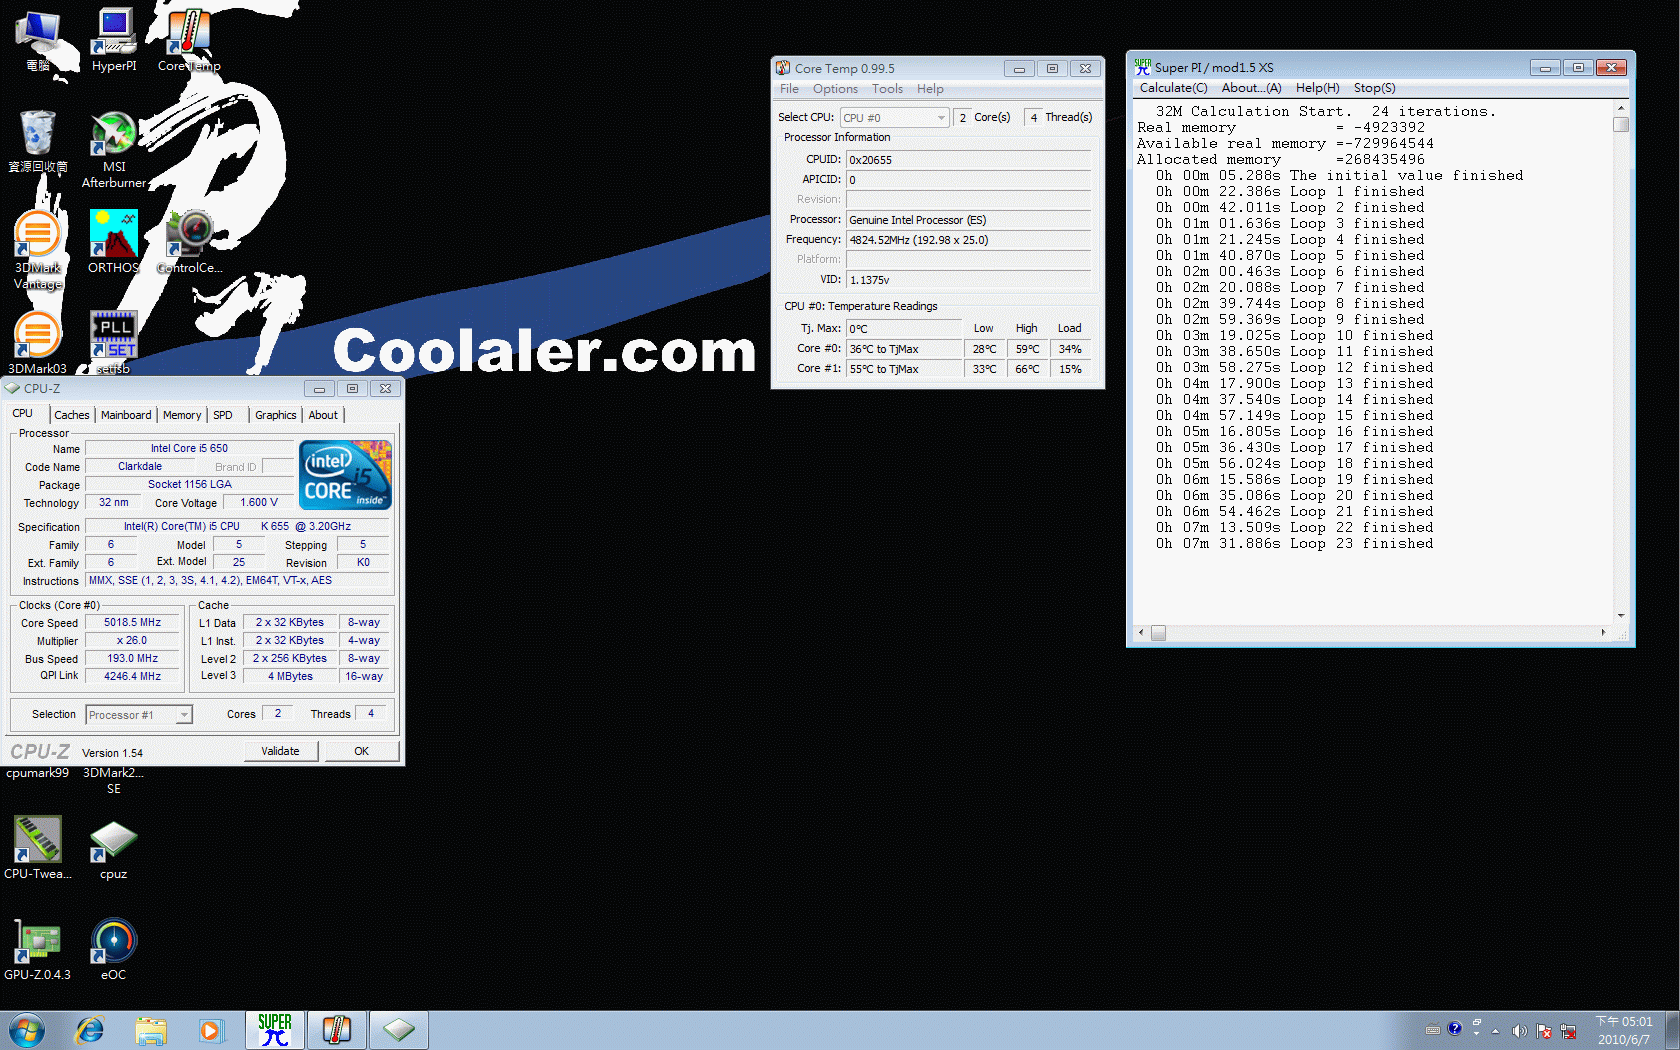Click the taskbar clock showing 05:01

[1624, 1030]
